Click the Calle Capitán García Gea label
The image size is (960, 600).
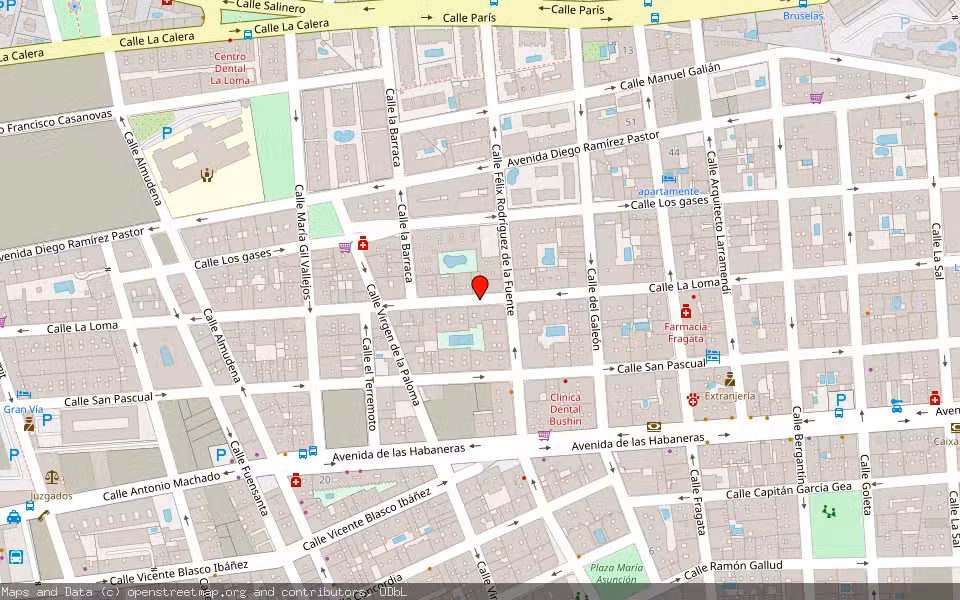tap(789, 490)
